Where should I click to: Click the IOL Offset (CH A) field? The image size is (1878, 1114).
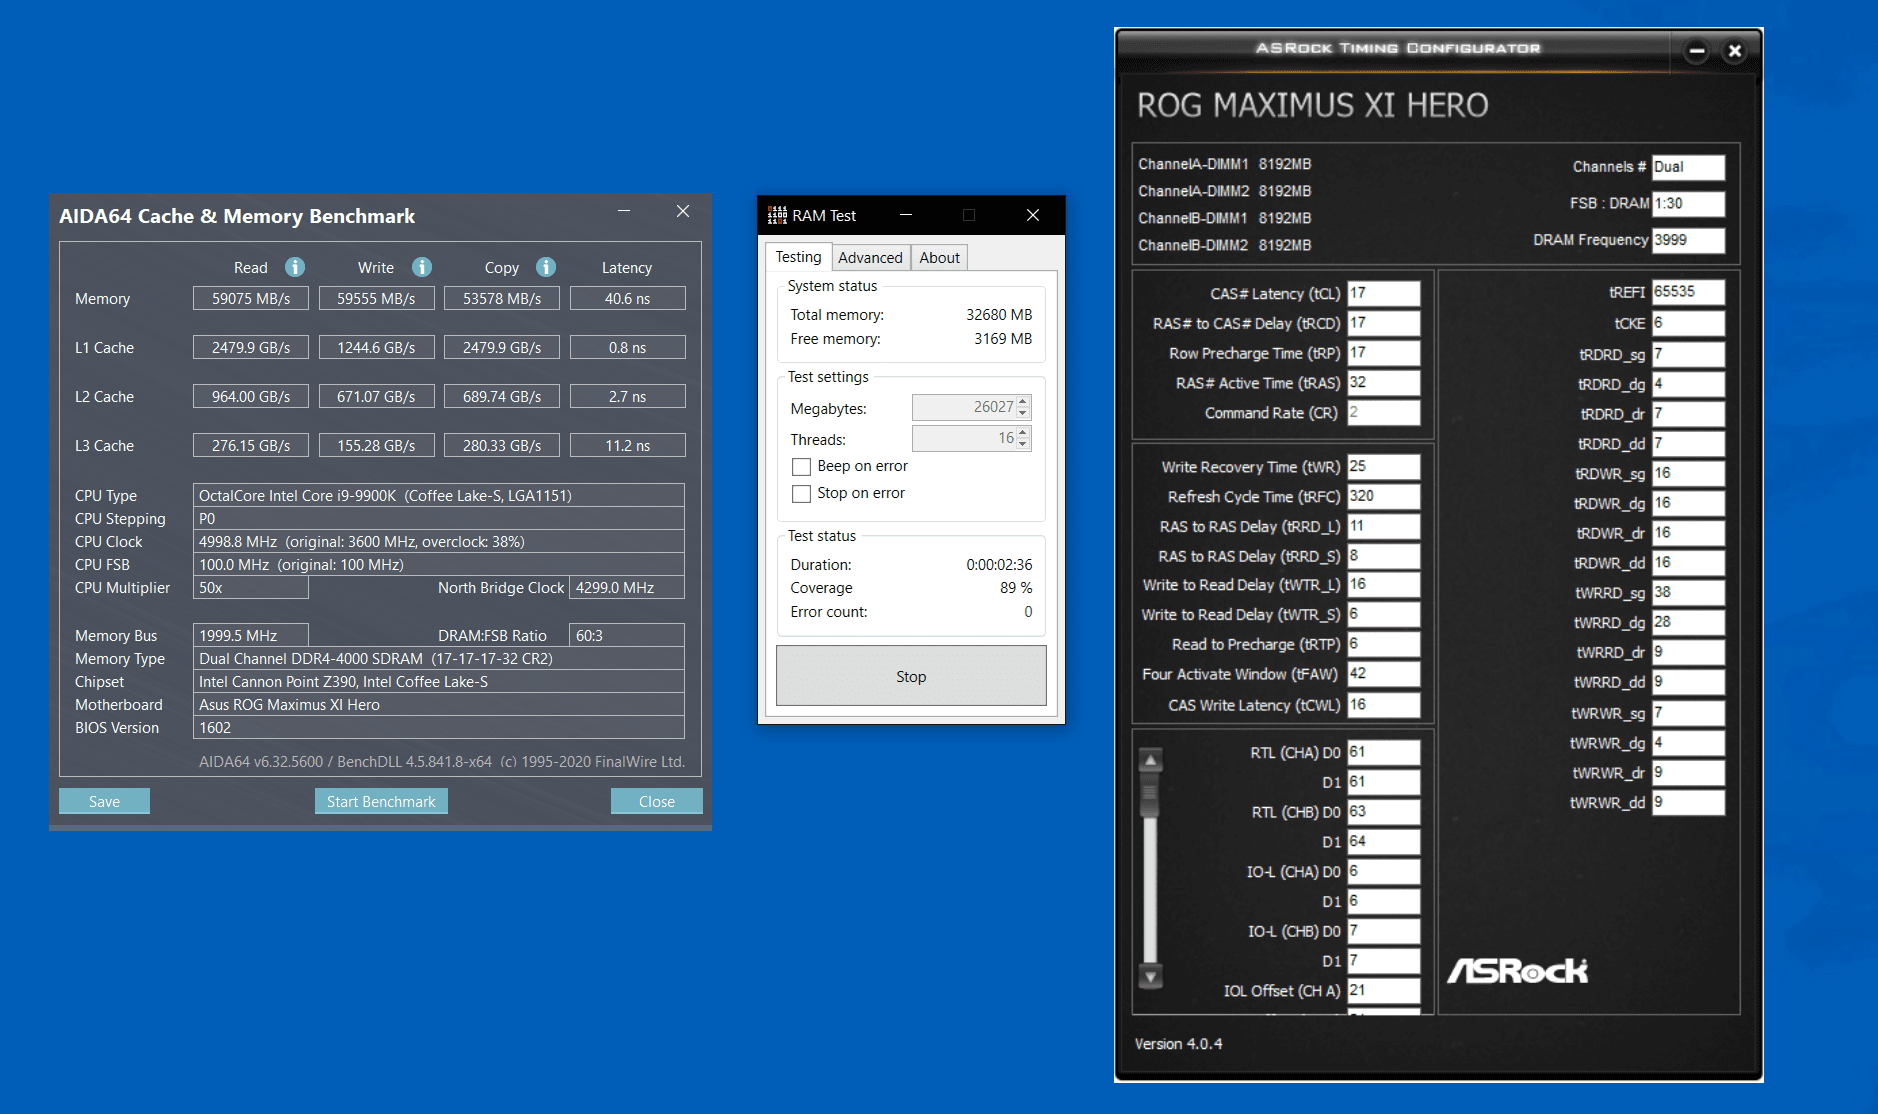point(1383,990)
